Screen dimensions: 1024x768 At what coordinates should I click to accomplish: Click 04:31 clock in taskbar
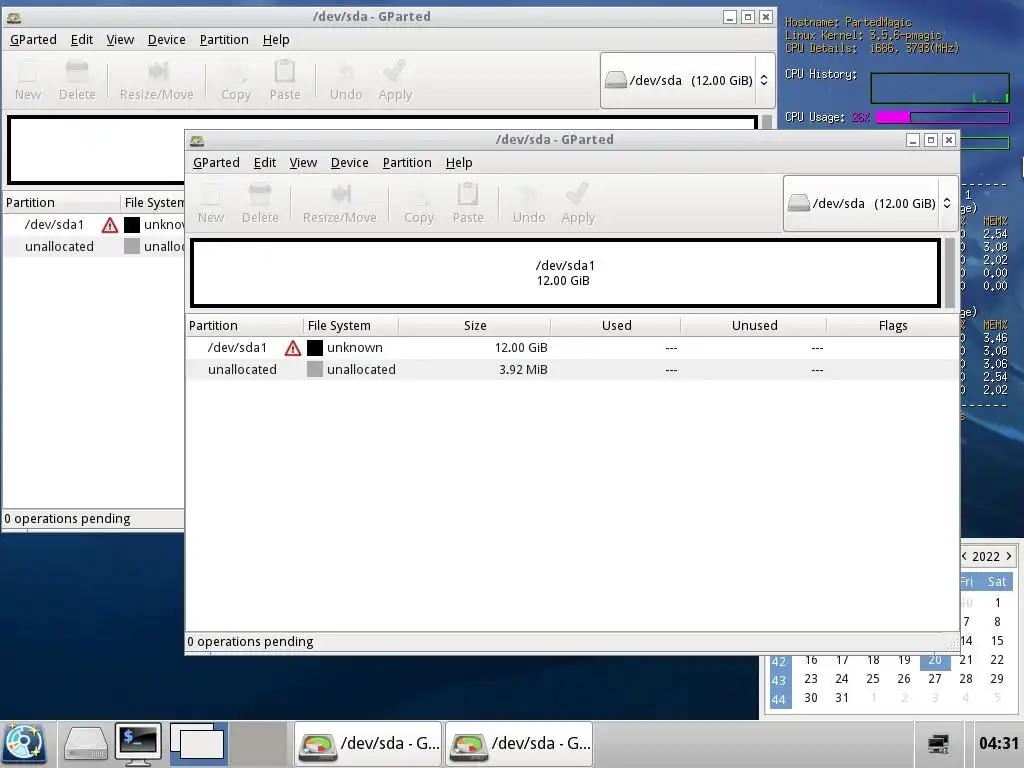click(998, 743)
